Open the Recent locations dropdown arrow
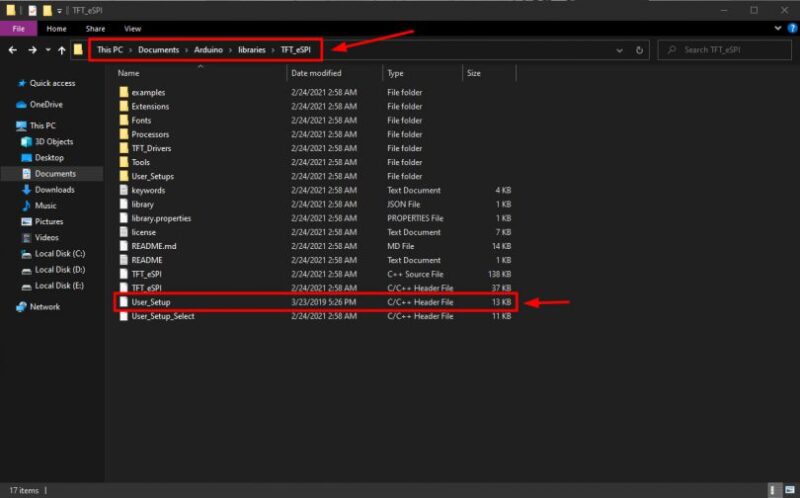The height and width of the screenshot is (498, 800). (47, 49)
